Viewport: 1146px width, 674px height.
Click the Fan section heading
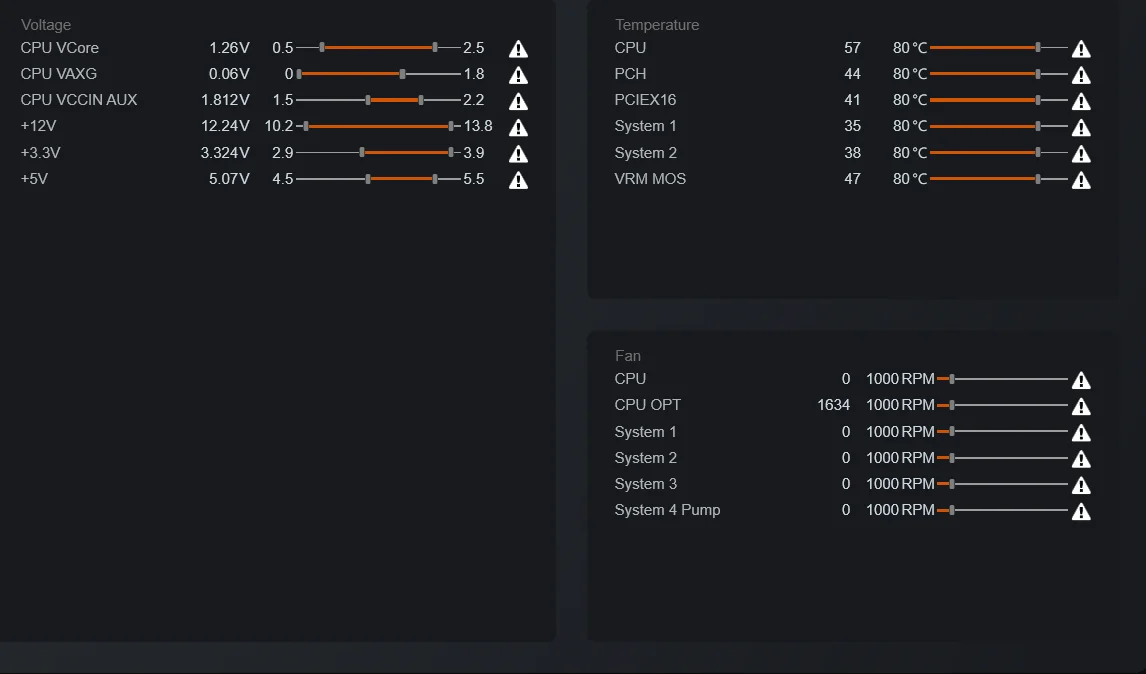628,355
